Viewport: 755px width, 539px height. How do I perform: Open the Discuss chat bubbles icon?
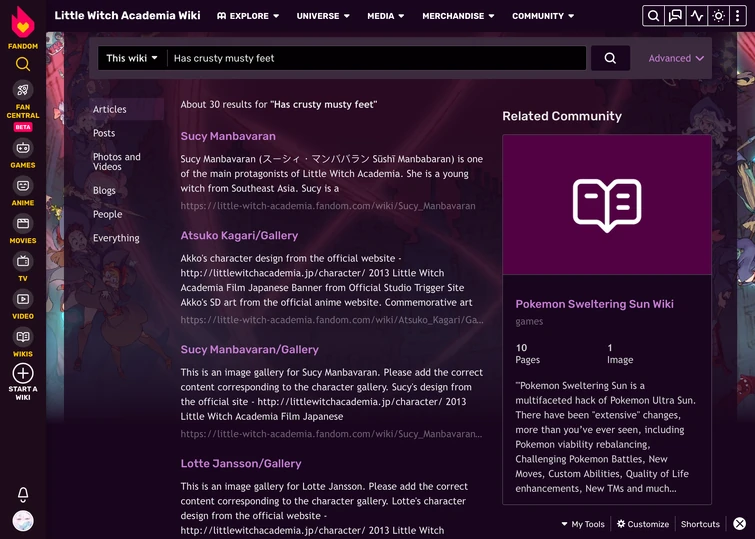point(675,16)
